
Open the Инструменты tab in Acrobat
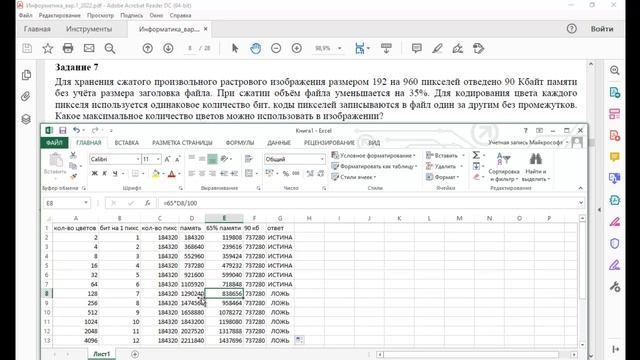click(x=89, y=29)
